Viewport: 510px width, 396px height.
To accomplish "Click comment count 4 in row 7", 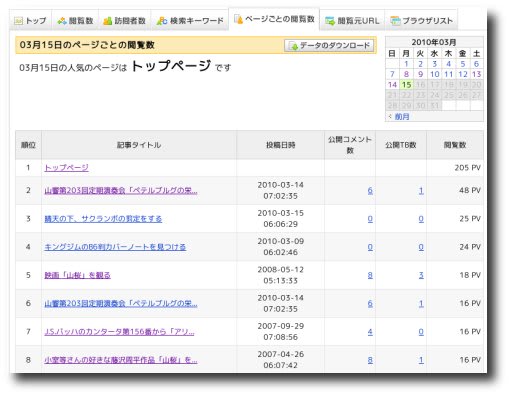I will tap(370, 332).
